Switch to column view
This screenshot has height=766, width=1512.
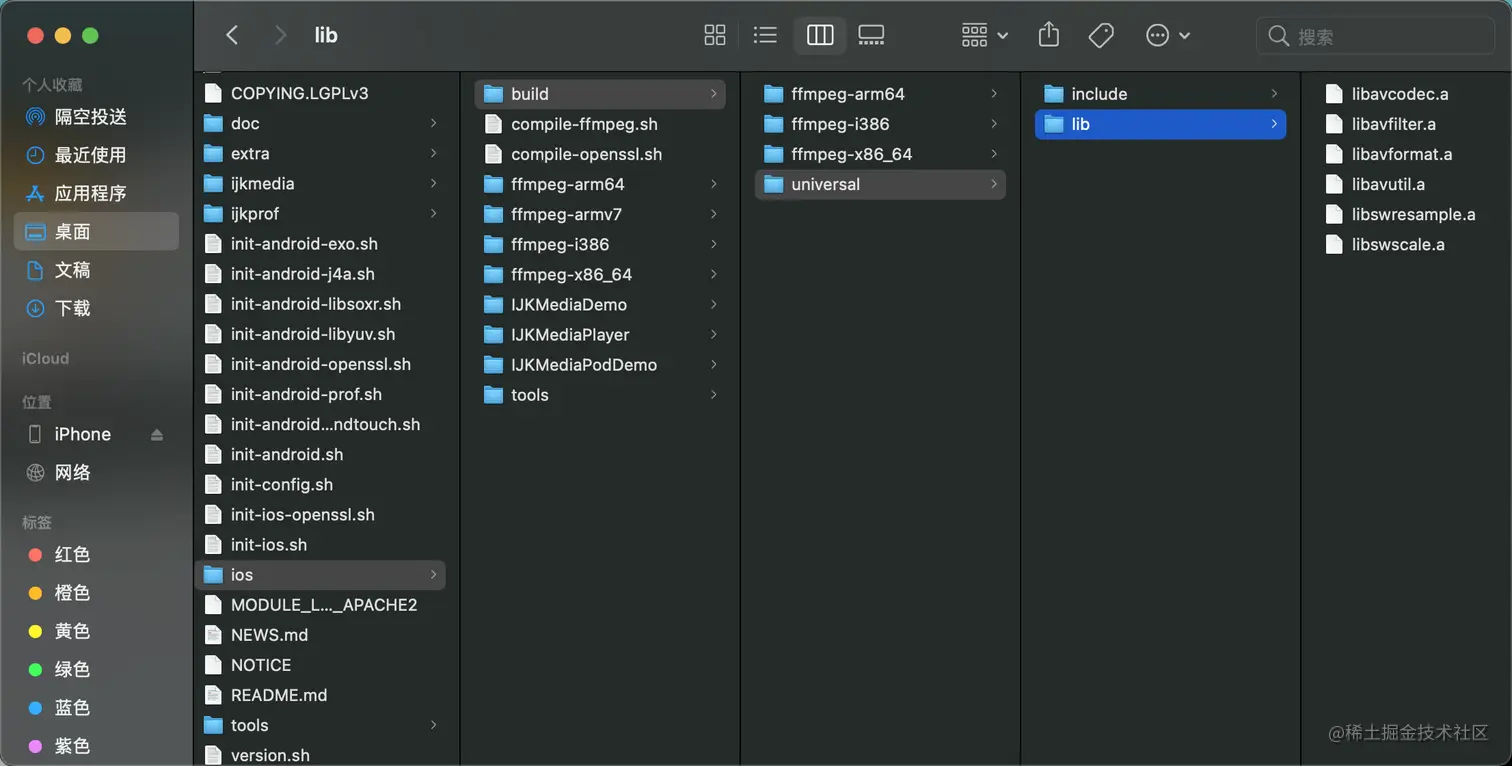pos(820,36)
